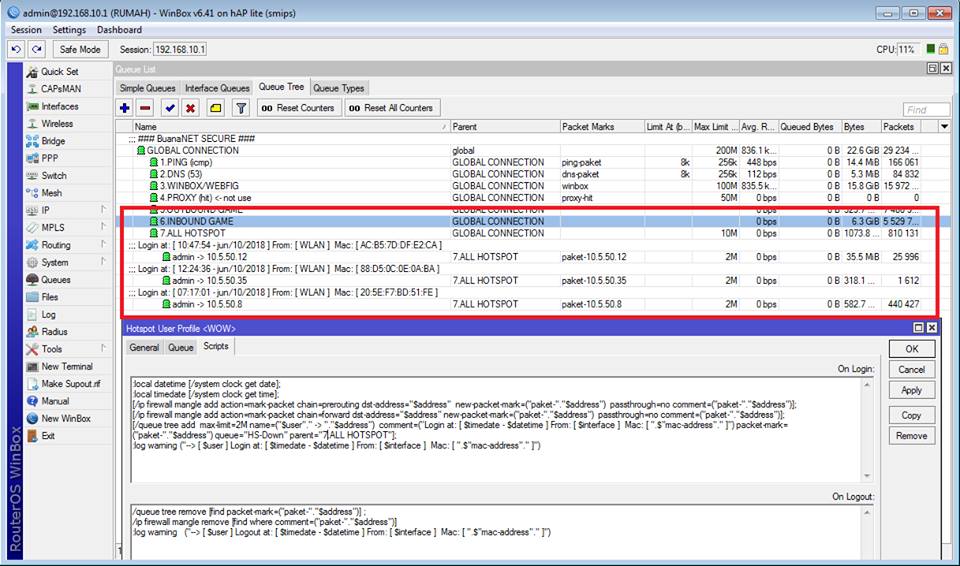Open Radius in sidebar
This screenshot has height=566, width=960.
pos(54,331)
